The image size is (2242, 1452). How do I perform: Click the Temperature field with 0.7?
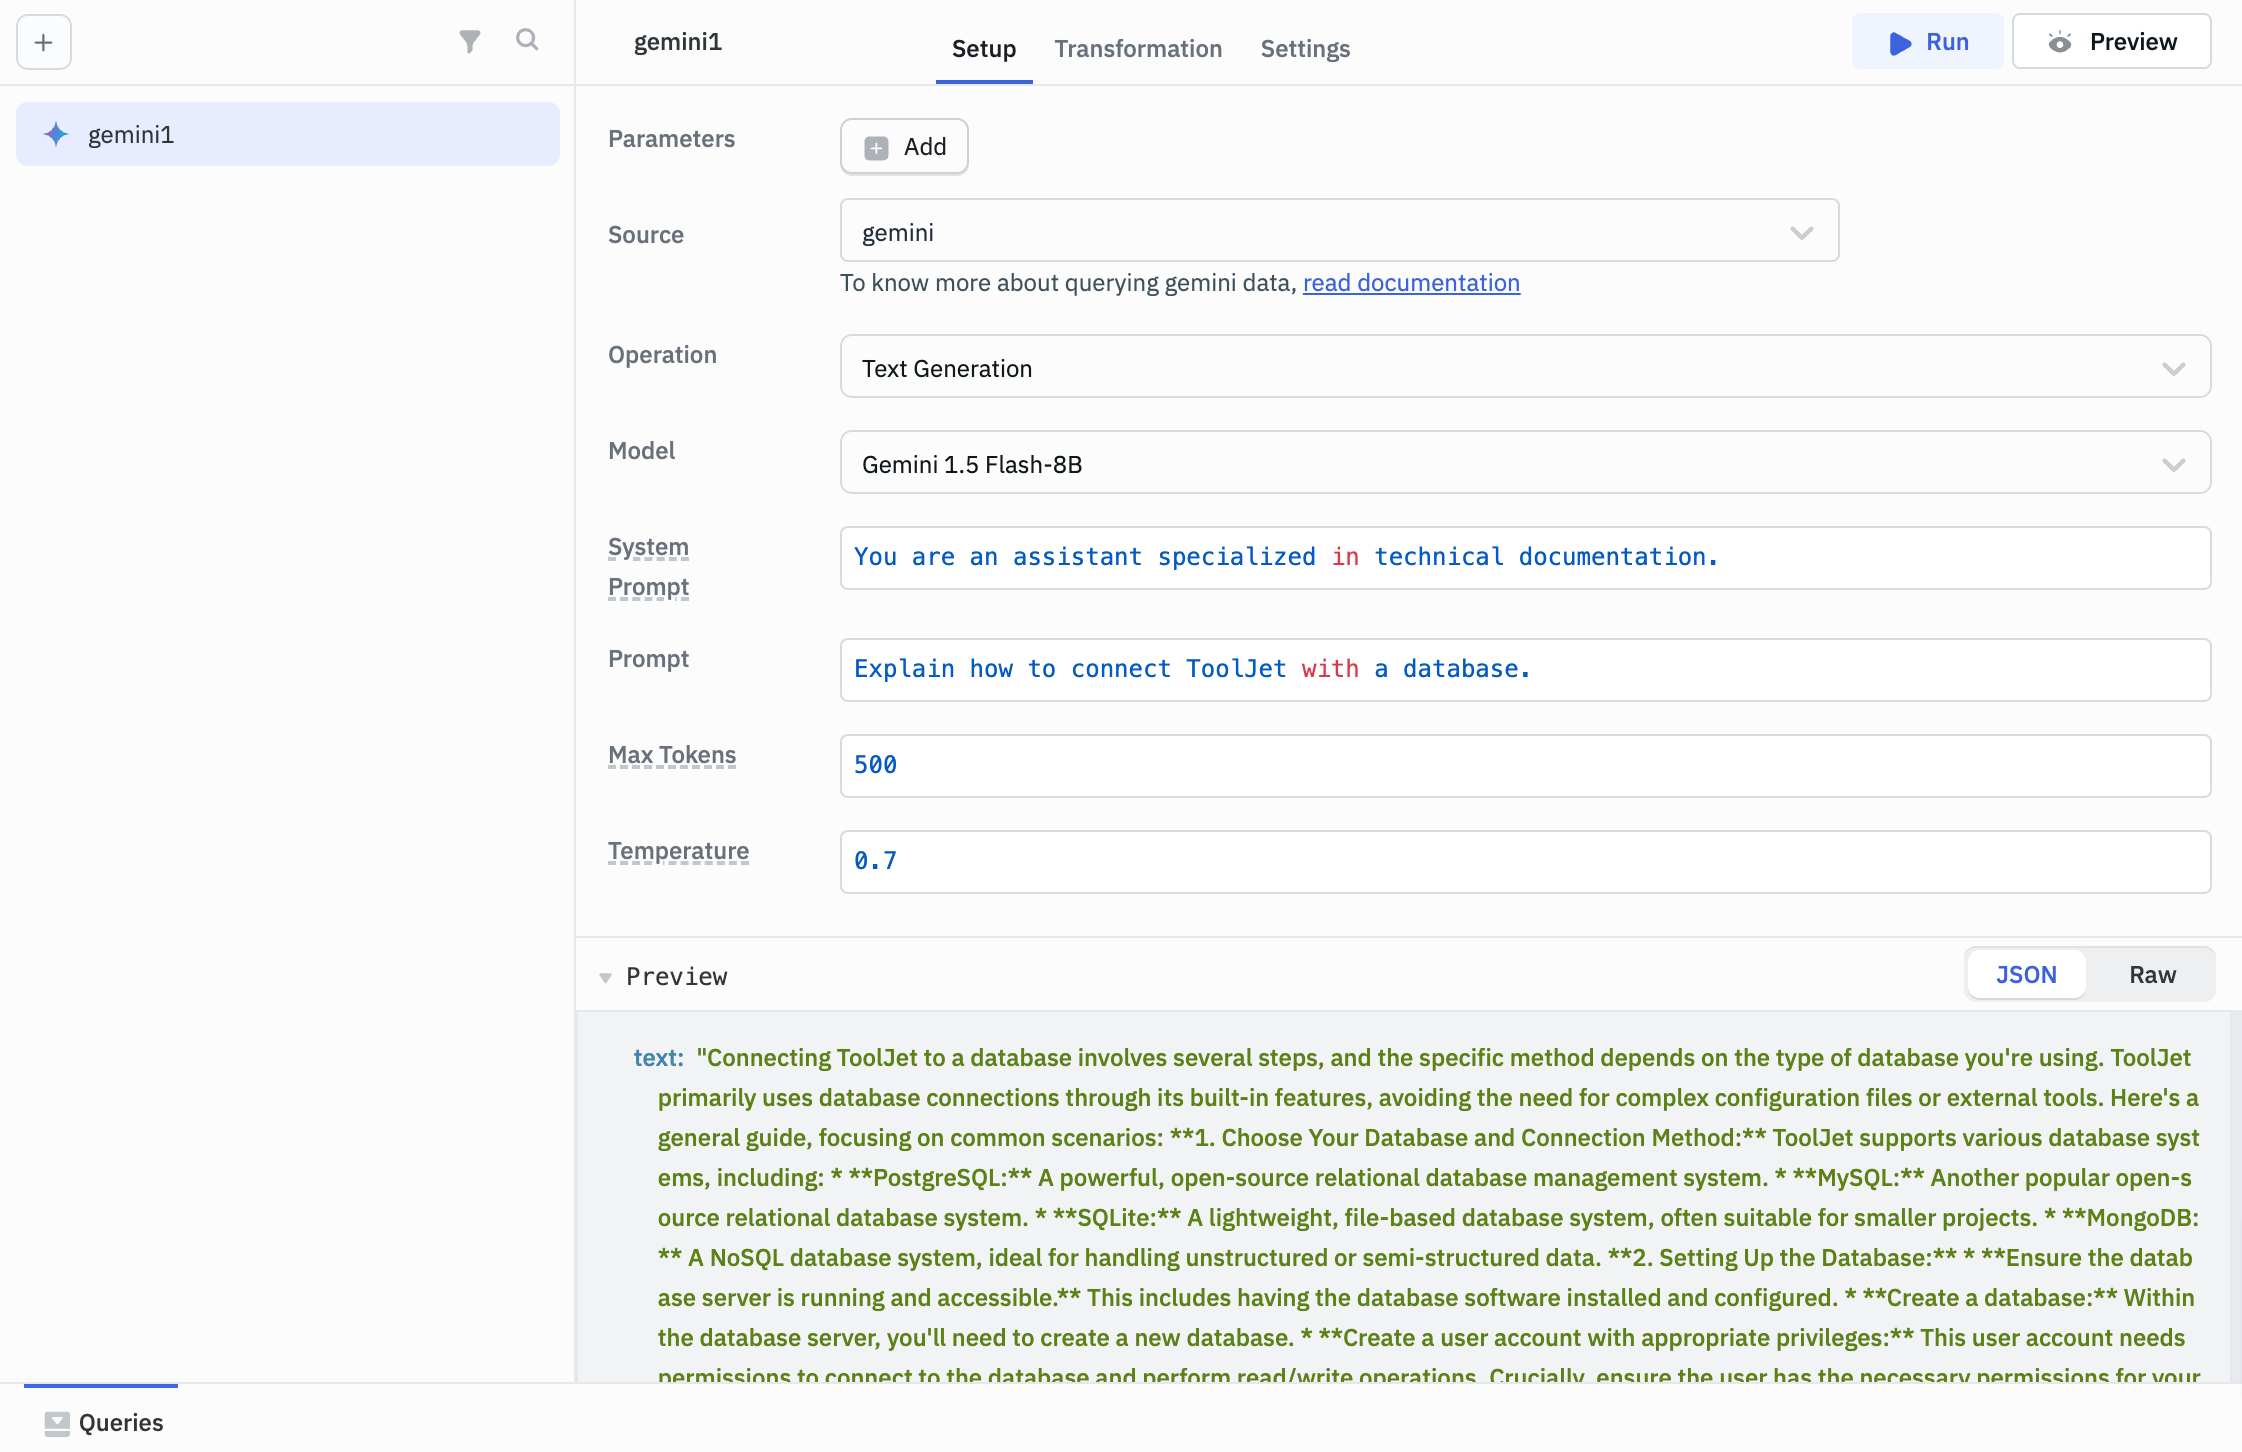(1525, 862)
